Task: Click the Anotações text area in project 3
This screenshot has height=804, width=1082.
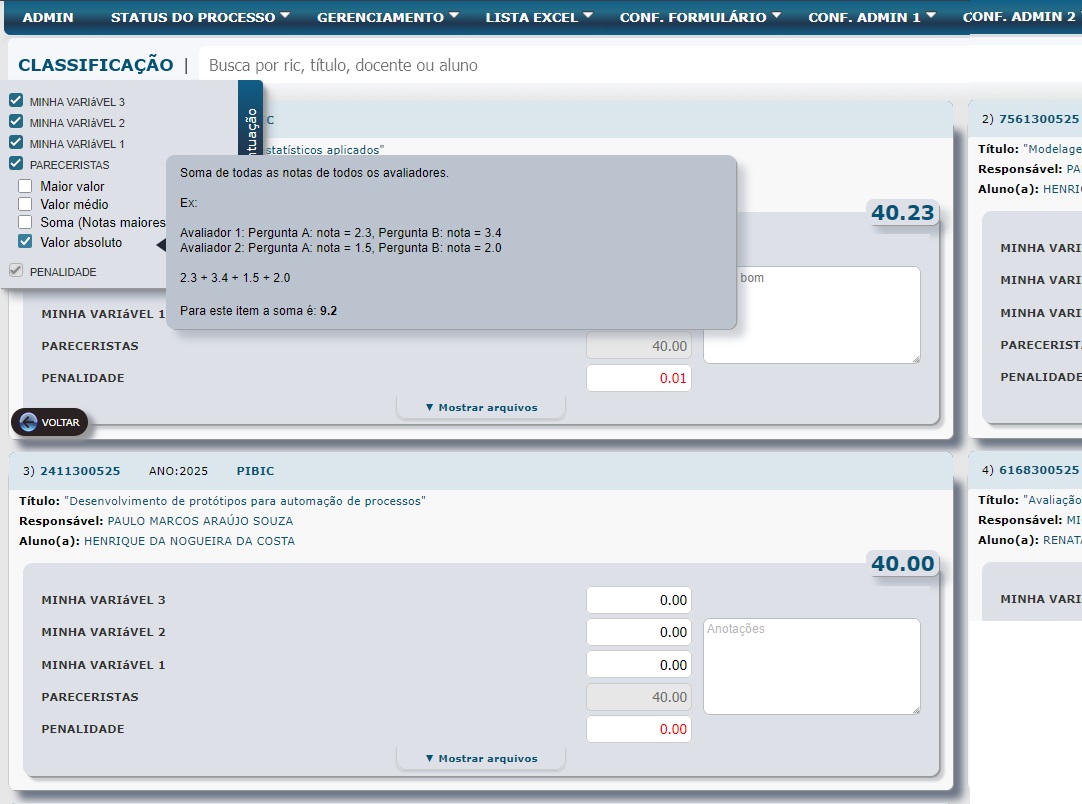Action: pyautogui.click(x=811, y=666)
